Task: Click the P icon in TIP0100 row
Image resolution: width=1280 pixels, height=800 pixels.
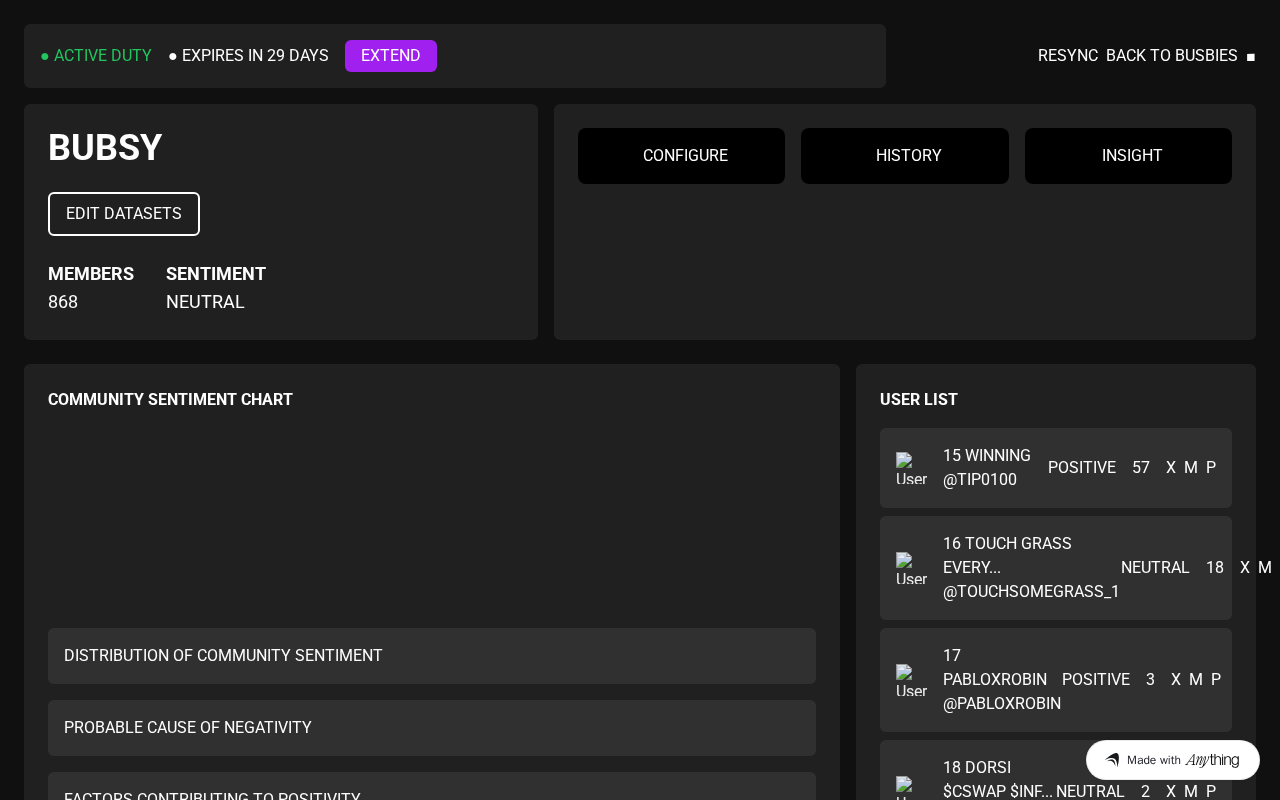Action: coord(1211,468)
